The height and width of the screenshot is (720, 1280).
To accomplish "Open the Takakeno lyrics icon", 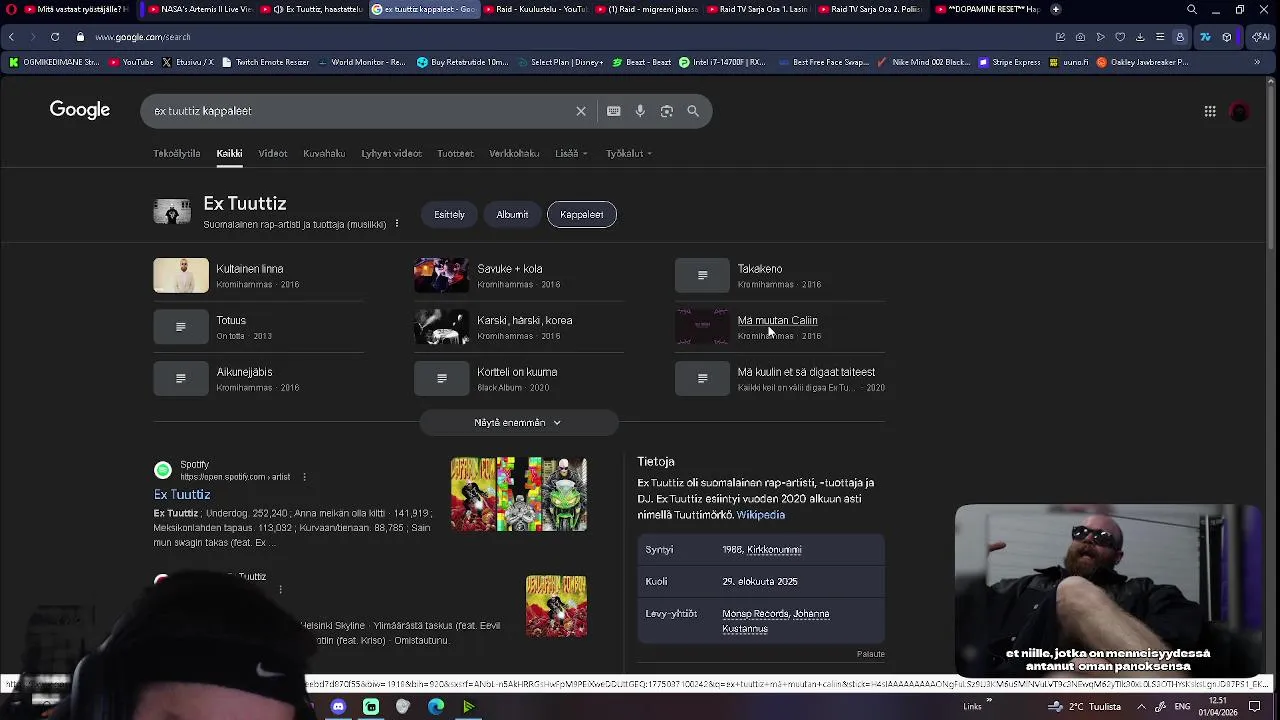I will pos(702,275).
